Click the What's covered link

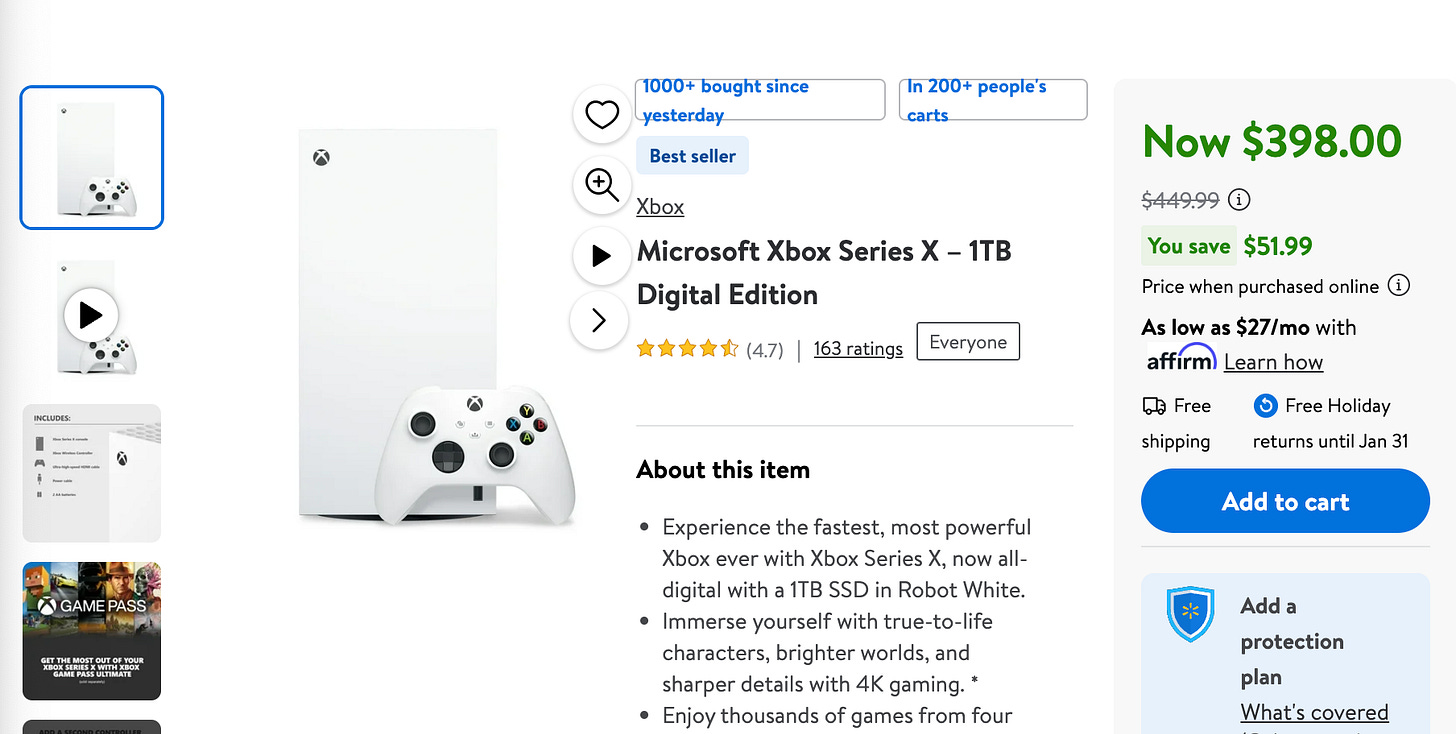coord(1314,711)
